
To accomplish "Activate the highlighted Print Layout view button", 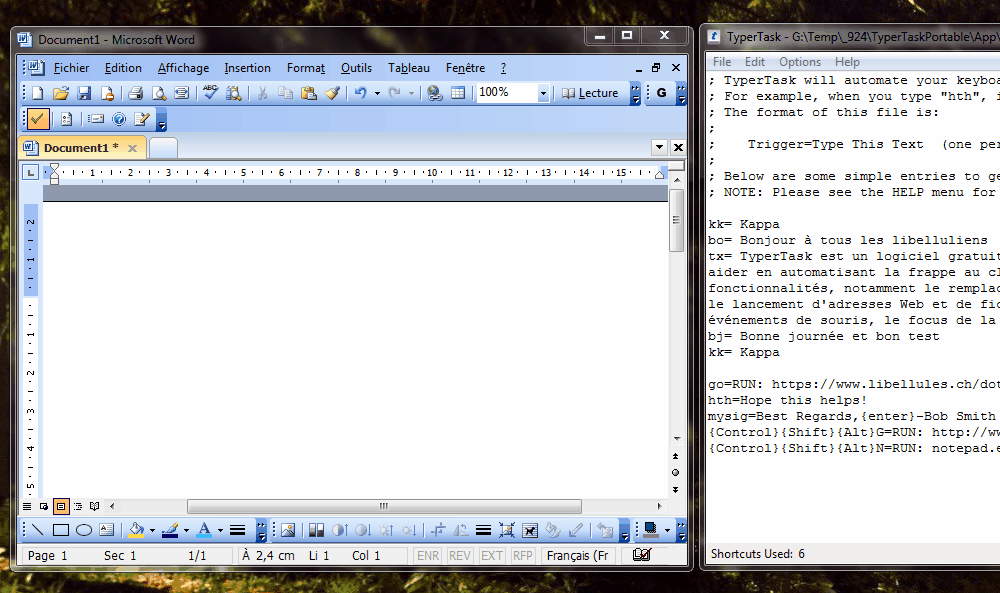I will pos(61,506).
